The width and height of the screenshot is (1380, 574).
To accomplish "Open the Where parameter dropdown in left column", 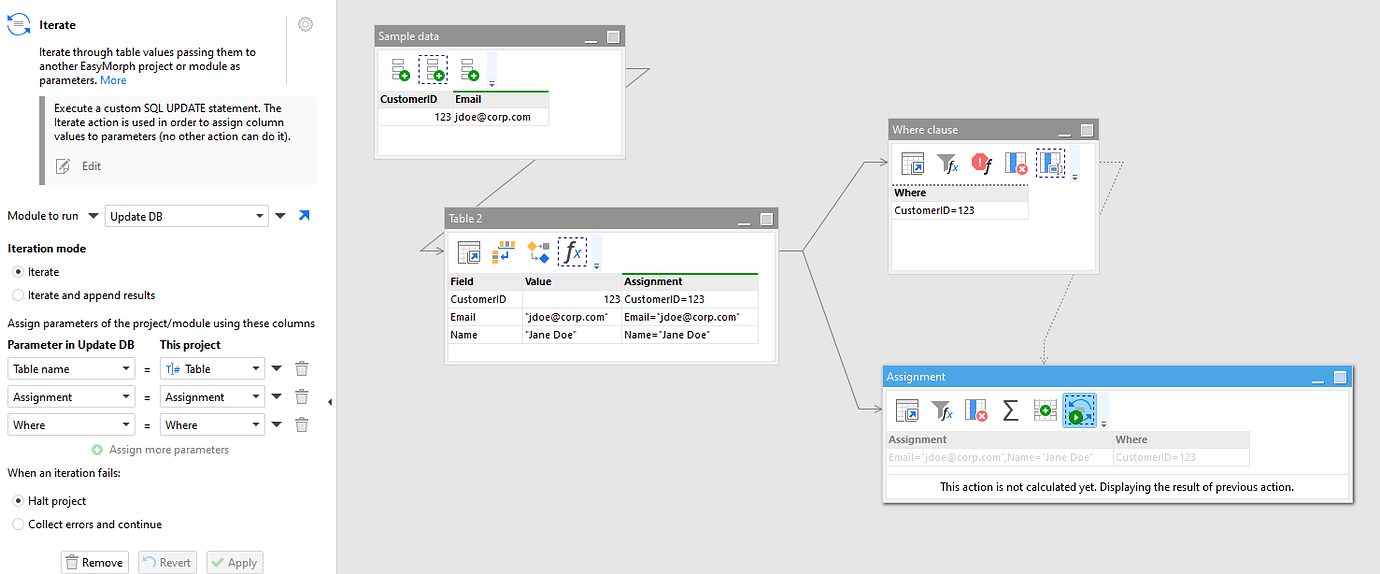I will 126,425.
